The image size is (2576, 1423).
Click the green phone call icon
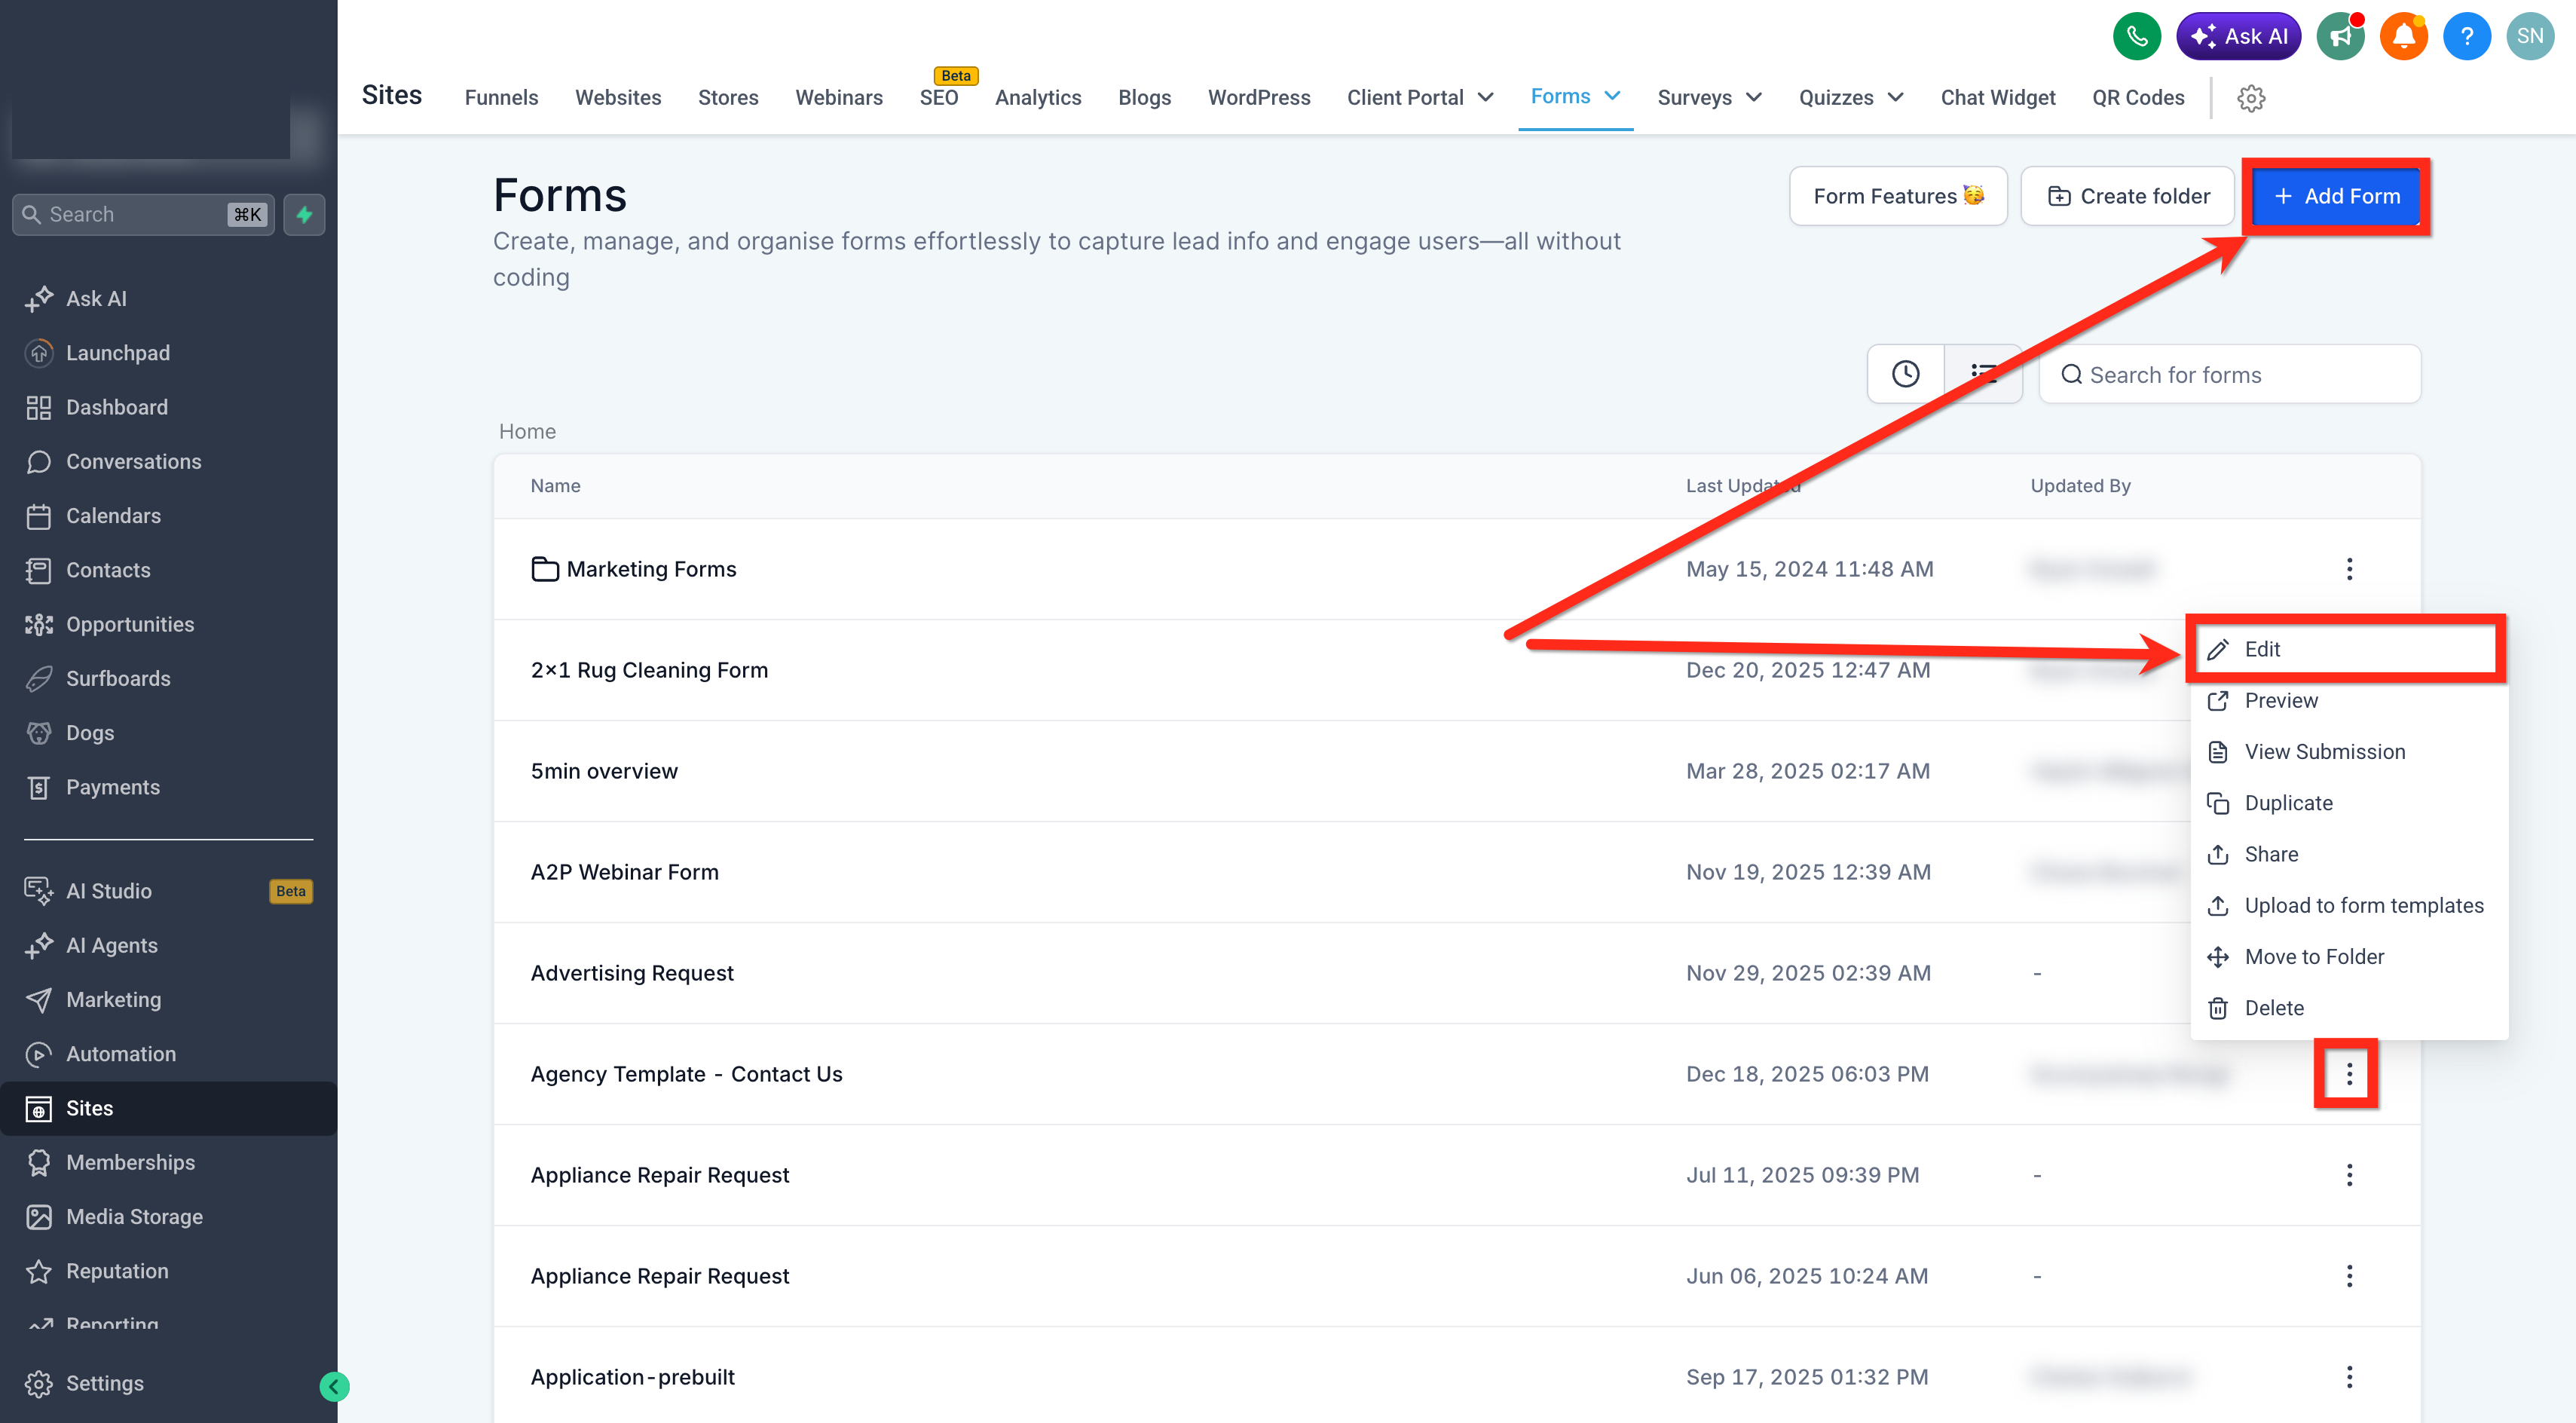[2136, 37]
